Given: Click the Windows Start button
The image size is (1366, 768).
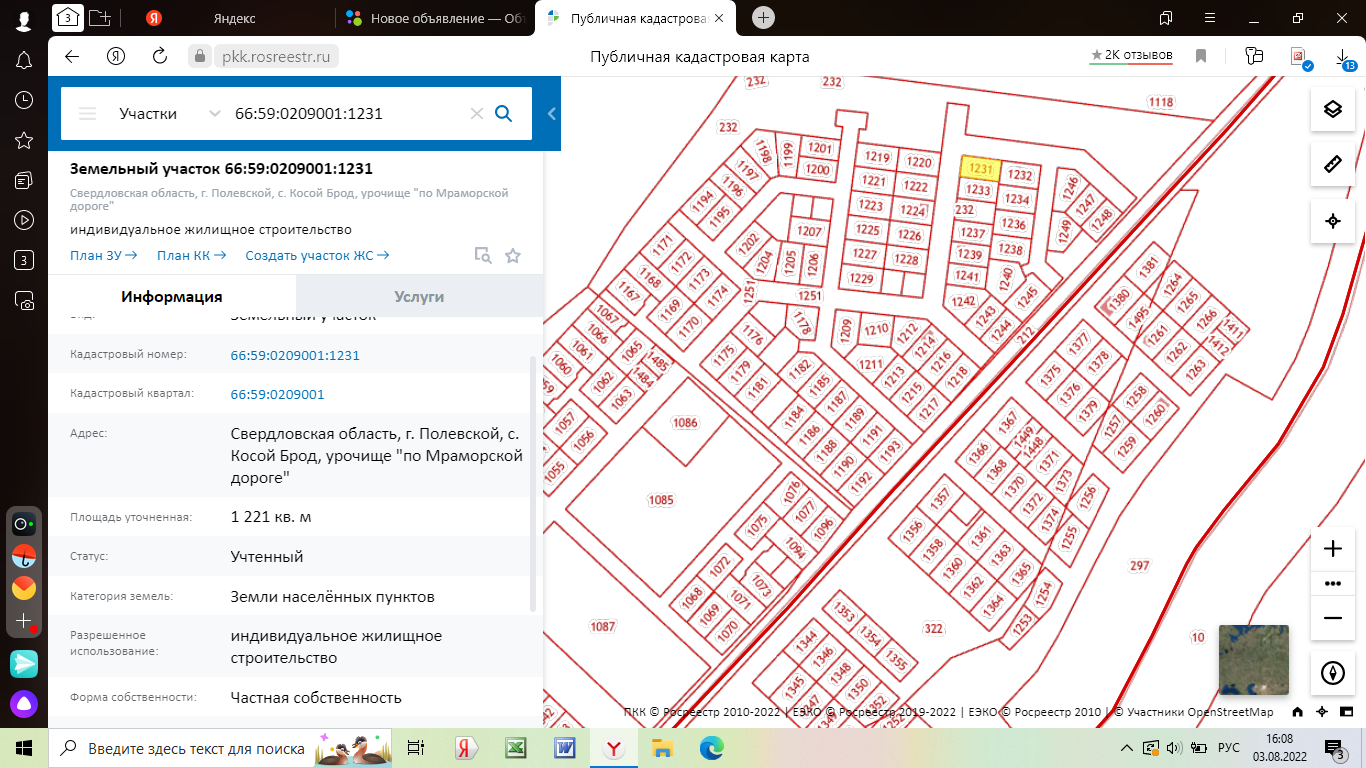Looking at the screenshot, I should [x=24, y=748].
